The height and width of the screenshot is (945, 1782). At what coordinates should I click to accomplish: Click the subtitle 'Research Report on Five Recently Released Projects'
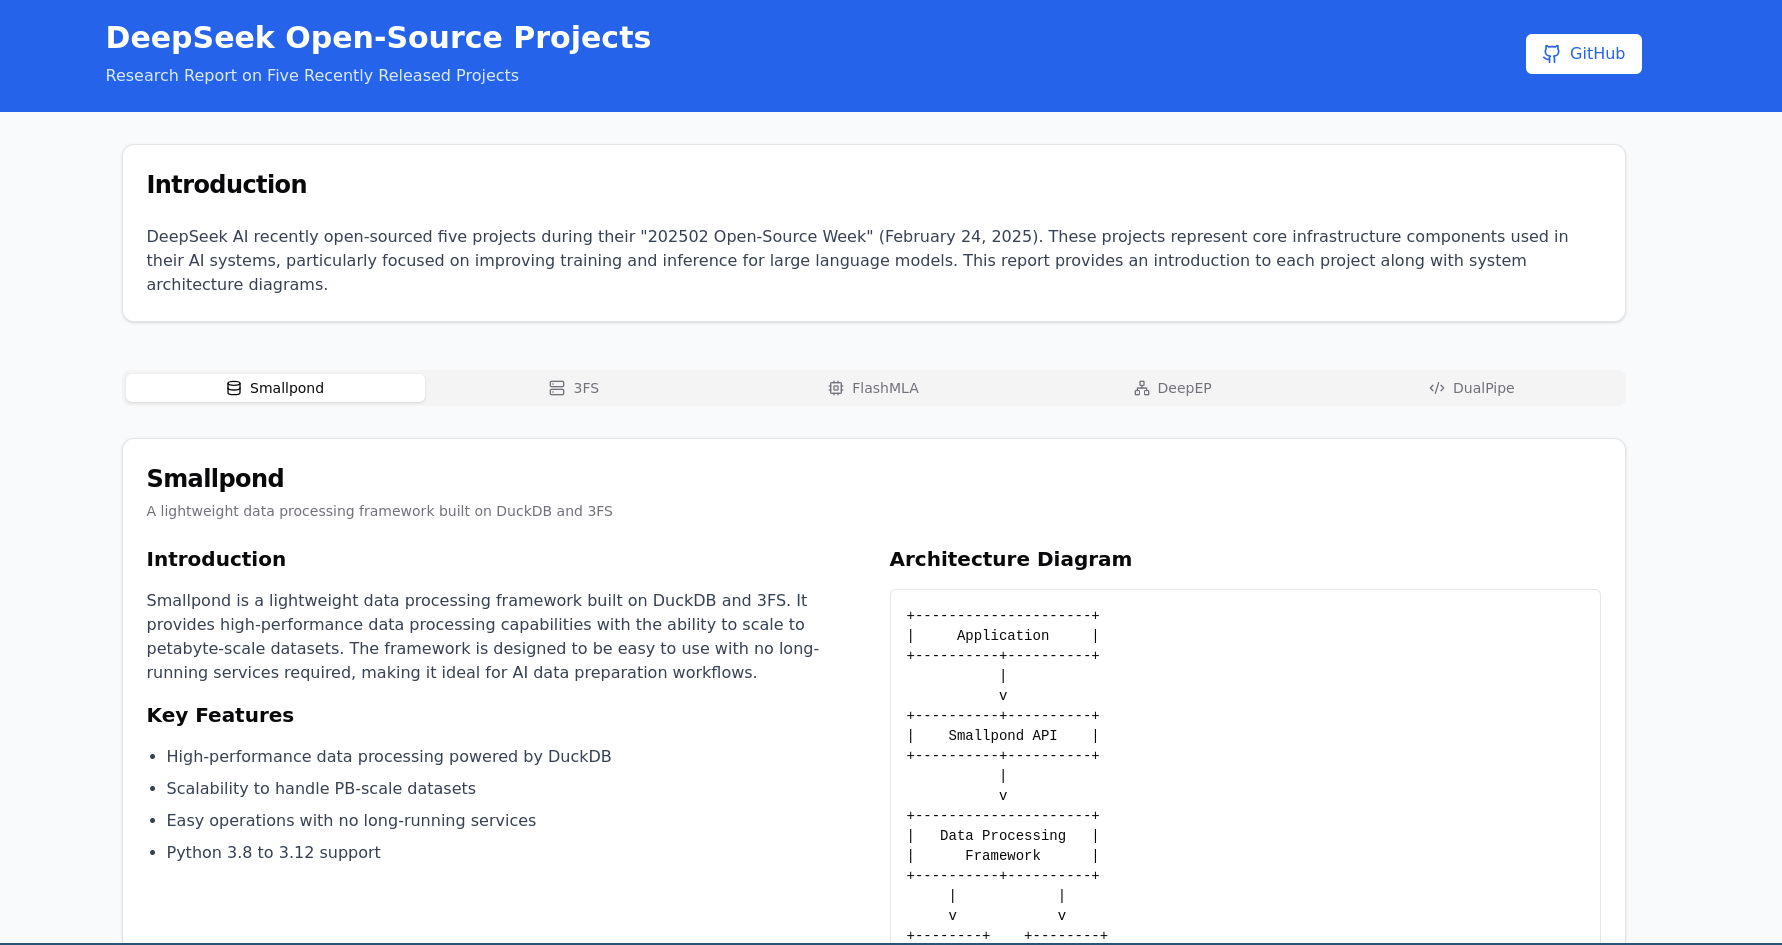coord(312,76)
